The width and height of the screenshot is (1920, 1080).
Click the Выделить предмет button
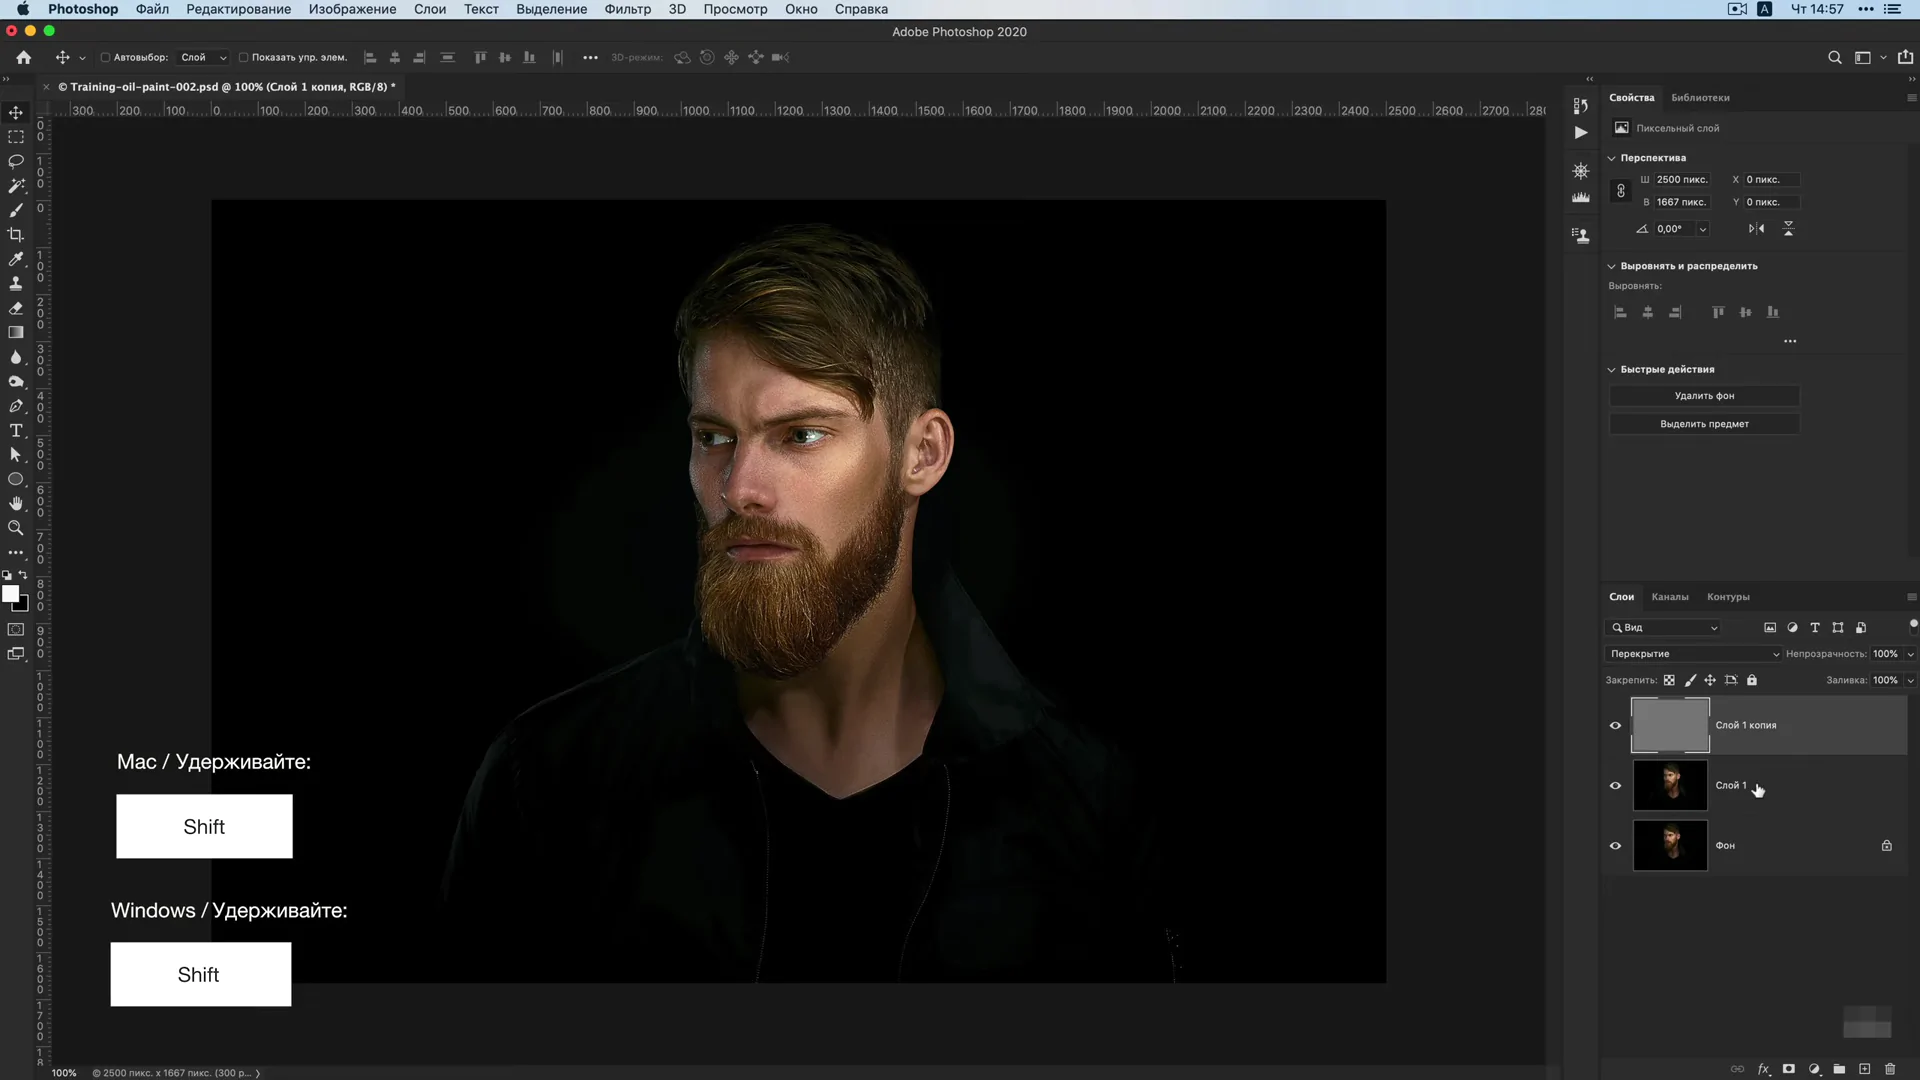[x=1704, y=424]
